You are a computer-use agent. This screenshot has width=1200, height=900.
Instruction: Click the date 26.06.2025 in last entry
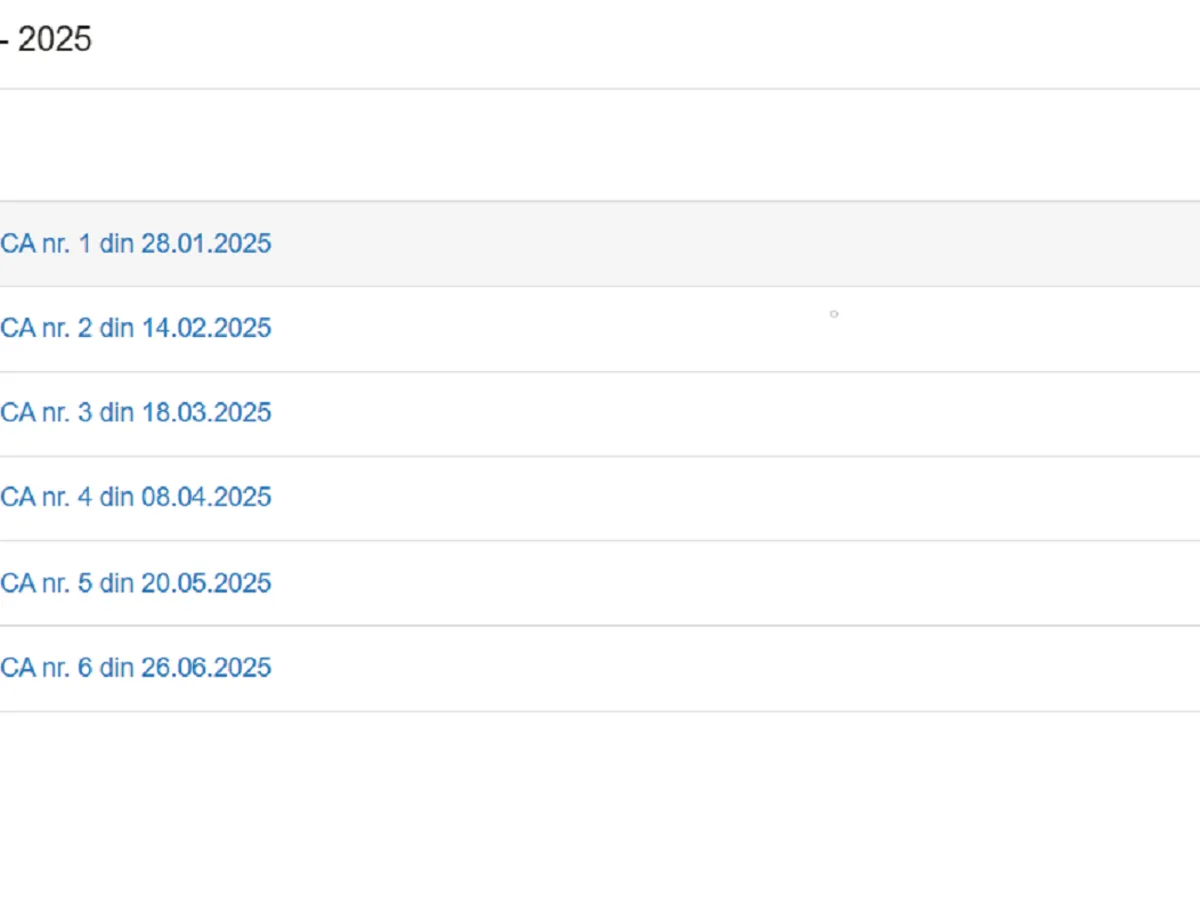(206, 668)
